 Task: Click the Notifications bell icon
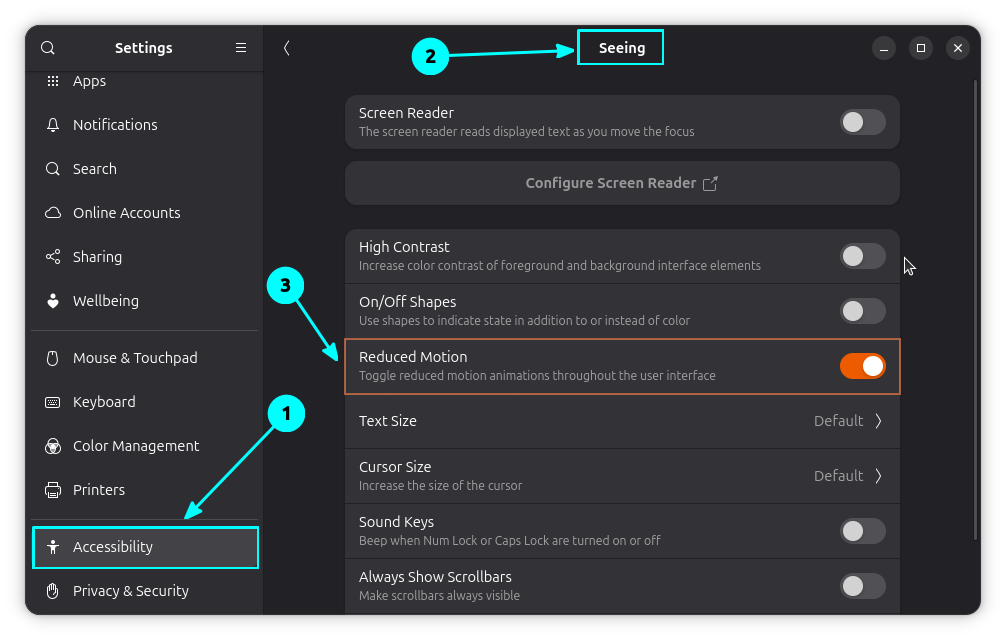(53, 125)
